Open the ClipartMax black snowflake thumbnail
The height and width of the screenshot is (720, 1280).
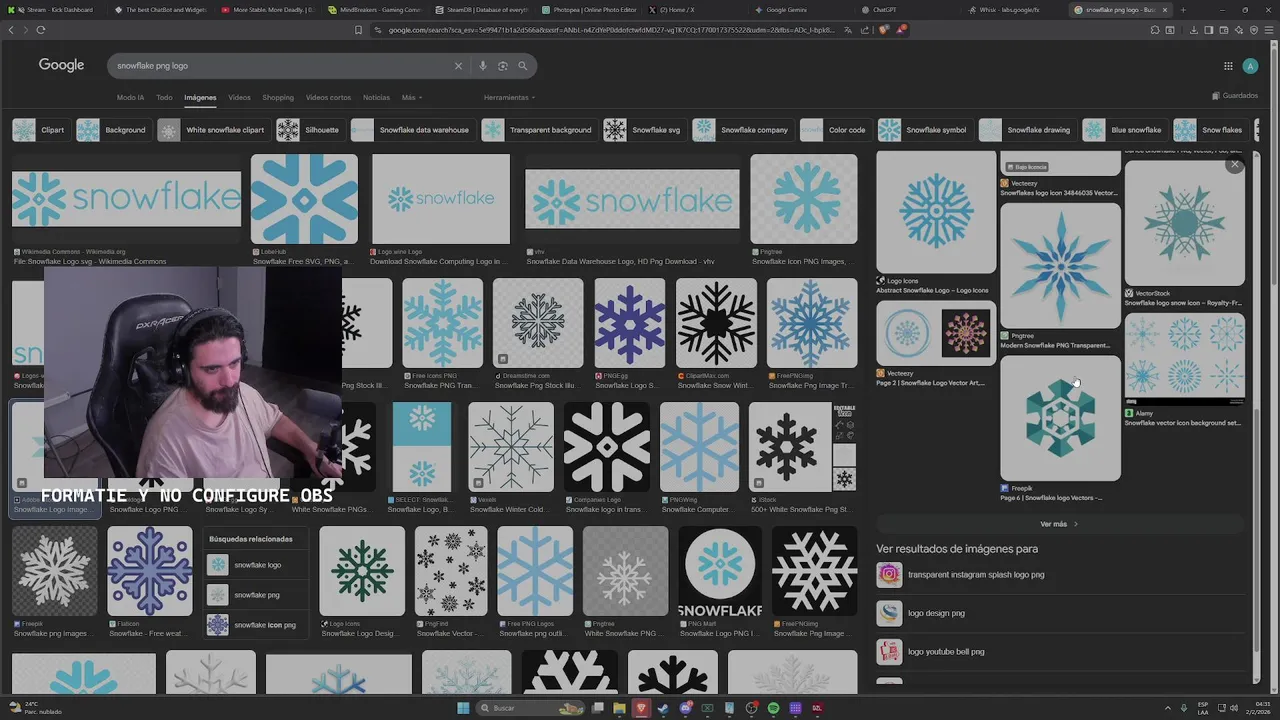716,322
